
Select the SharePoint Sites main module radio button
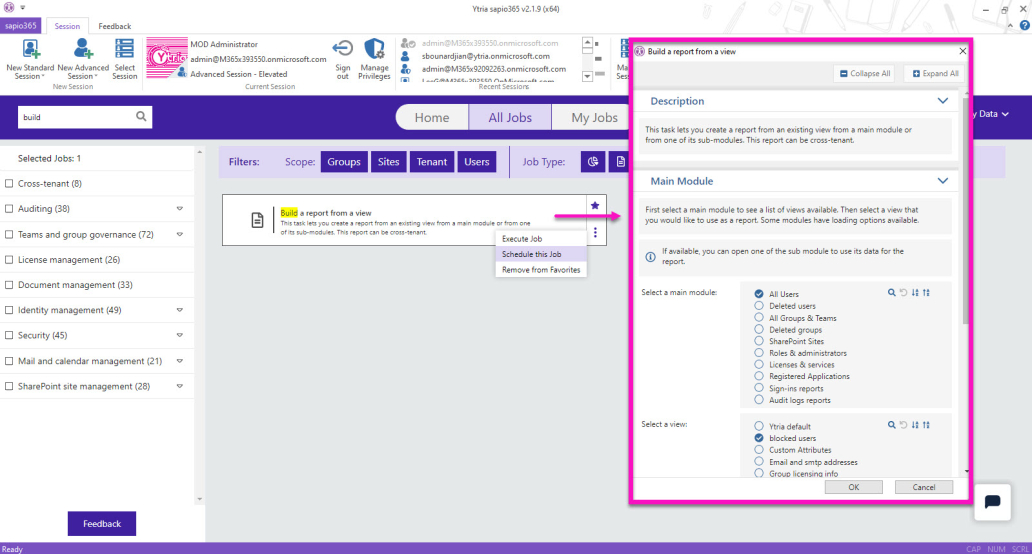point(759,341)
